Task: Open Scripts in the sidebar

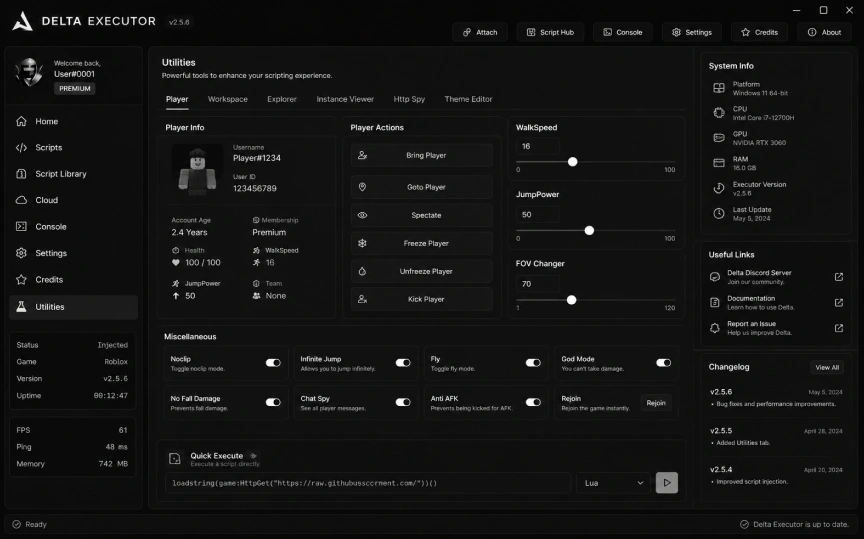Action: [73, 148]
